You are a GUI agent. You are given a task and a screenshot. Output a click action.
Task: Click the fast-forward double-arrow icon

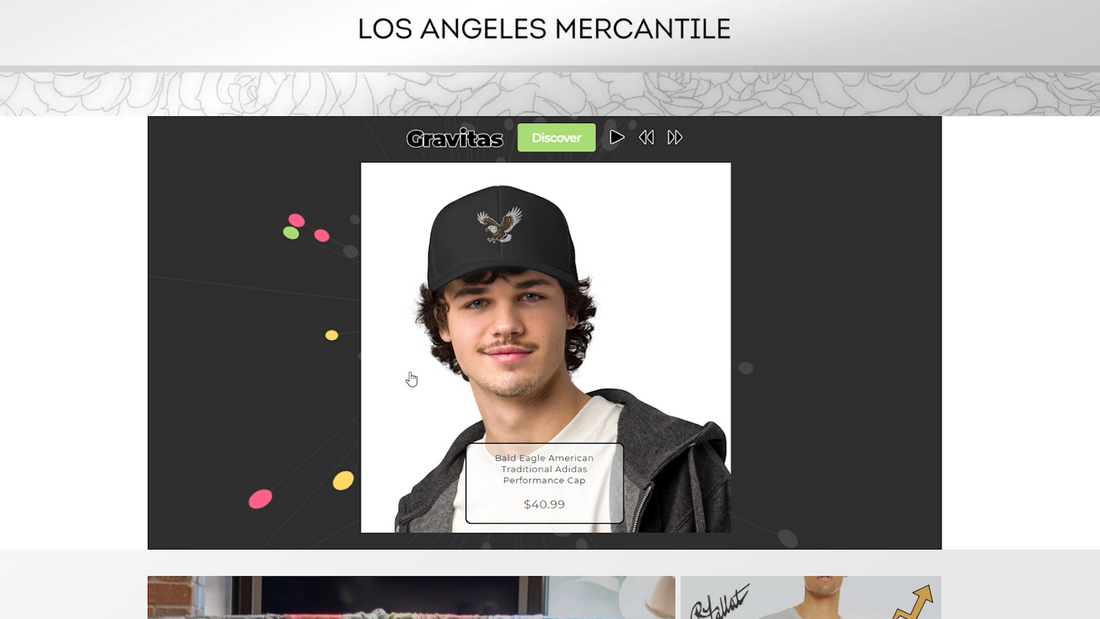[x=675, y=138]
